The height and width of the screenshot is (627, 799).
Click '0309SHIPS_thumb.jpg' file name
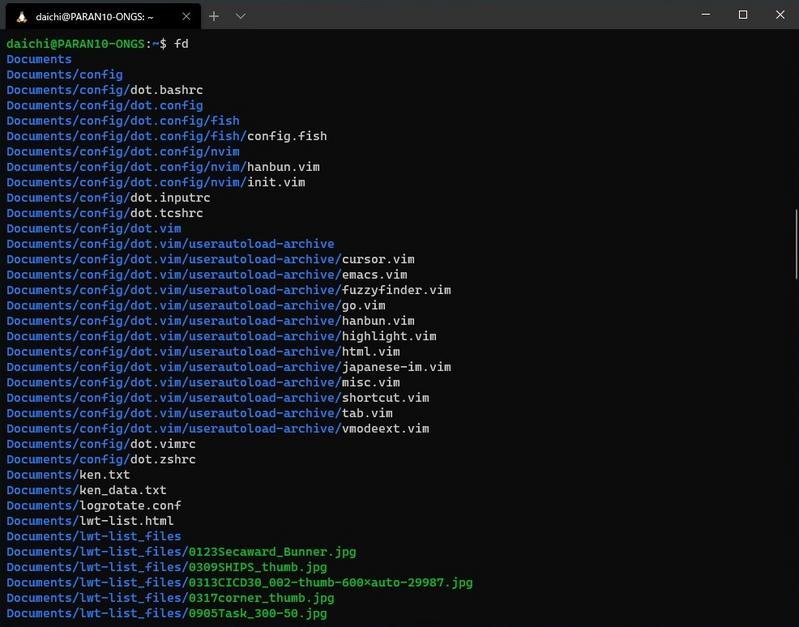258,567
